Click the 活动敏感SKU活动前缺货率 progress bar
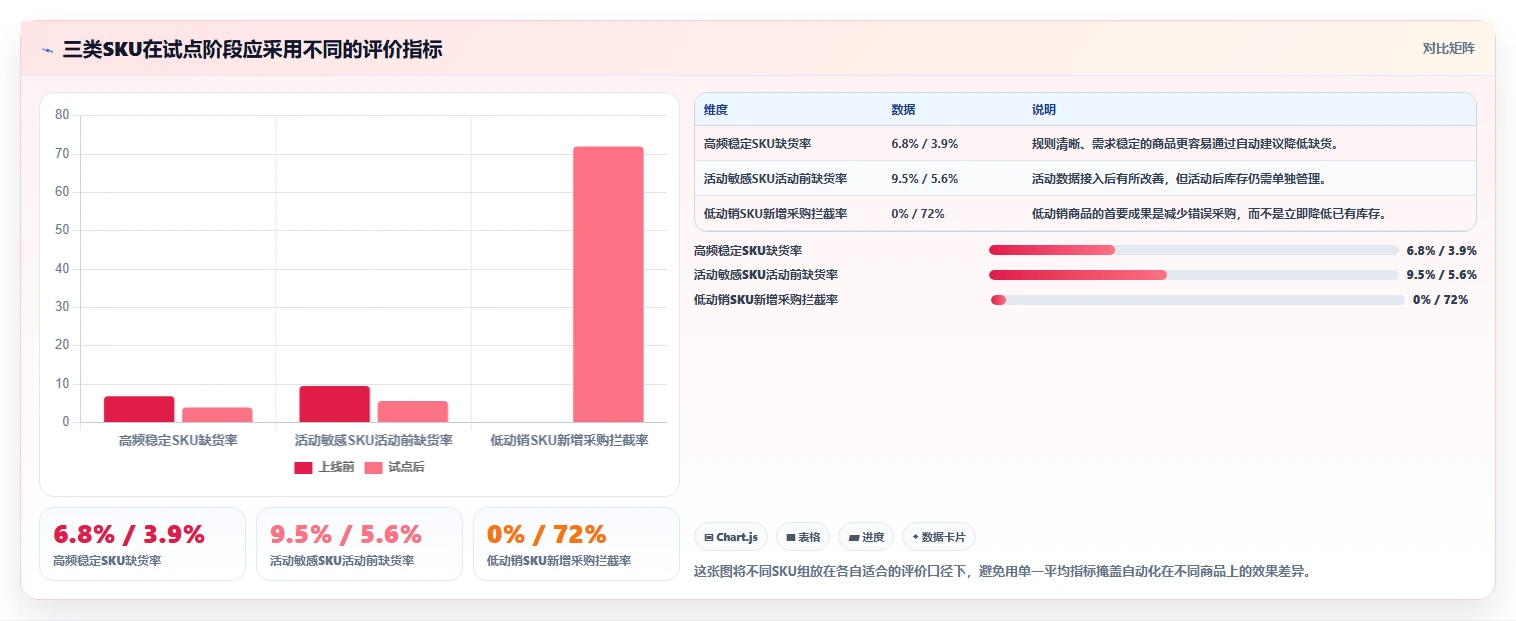Screen dimensions: 1516x621 tap(1193, 275)
